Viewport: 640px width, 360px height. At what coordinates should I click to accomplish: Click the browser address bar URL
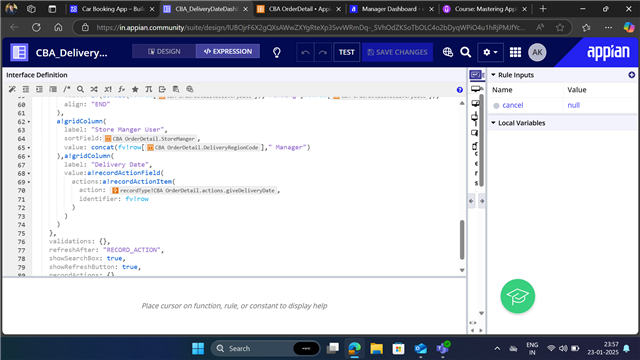310,27
